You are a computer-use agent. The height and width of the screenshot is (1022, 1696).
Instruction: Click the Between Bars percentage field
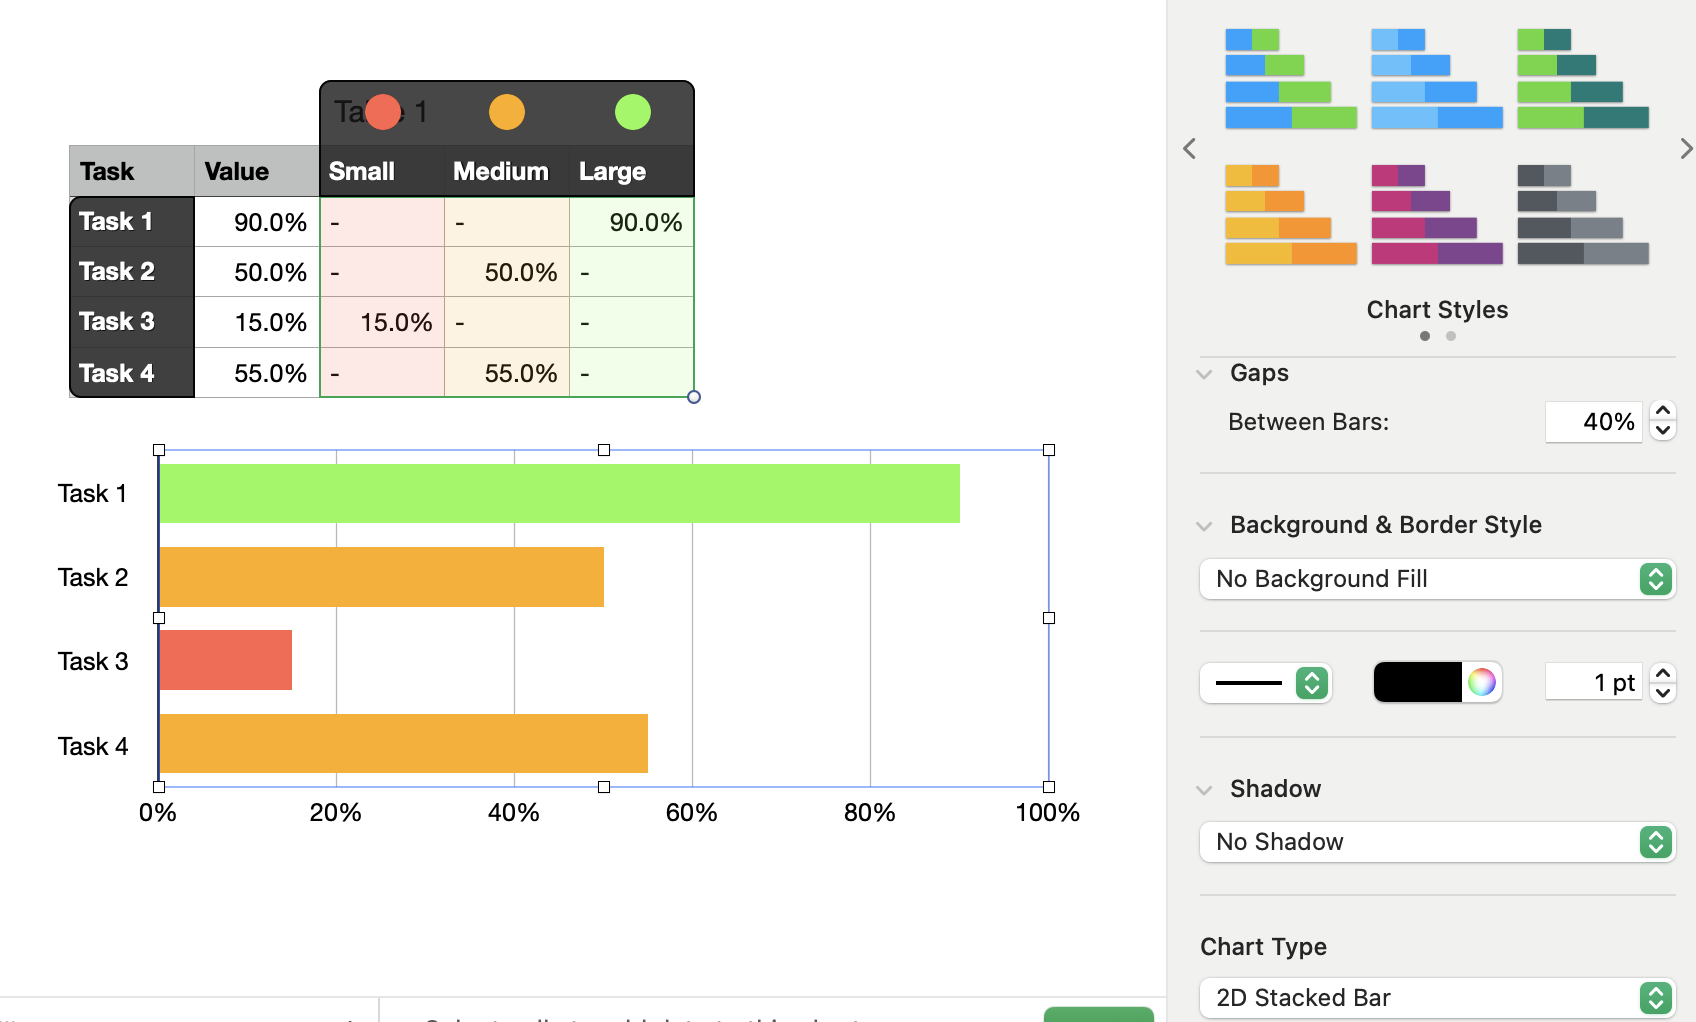click(x=1594, y=421)
